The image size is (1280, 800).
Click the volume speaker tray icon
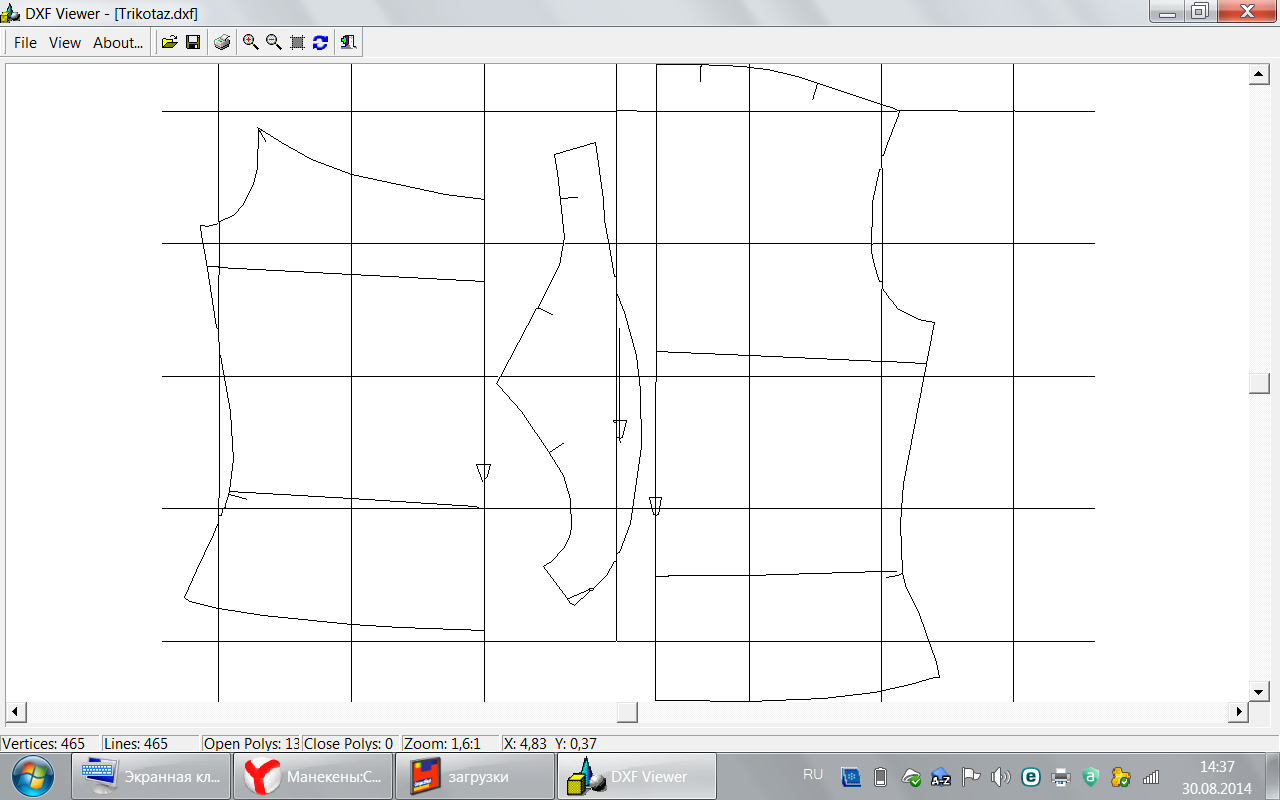pyautogui.click(x=1001, y=777)
